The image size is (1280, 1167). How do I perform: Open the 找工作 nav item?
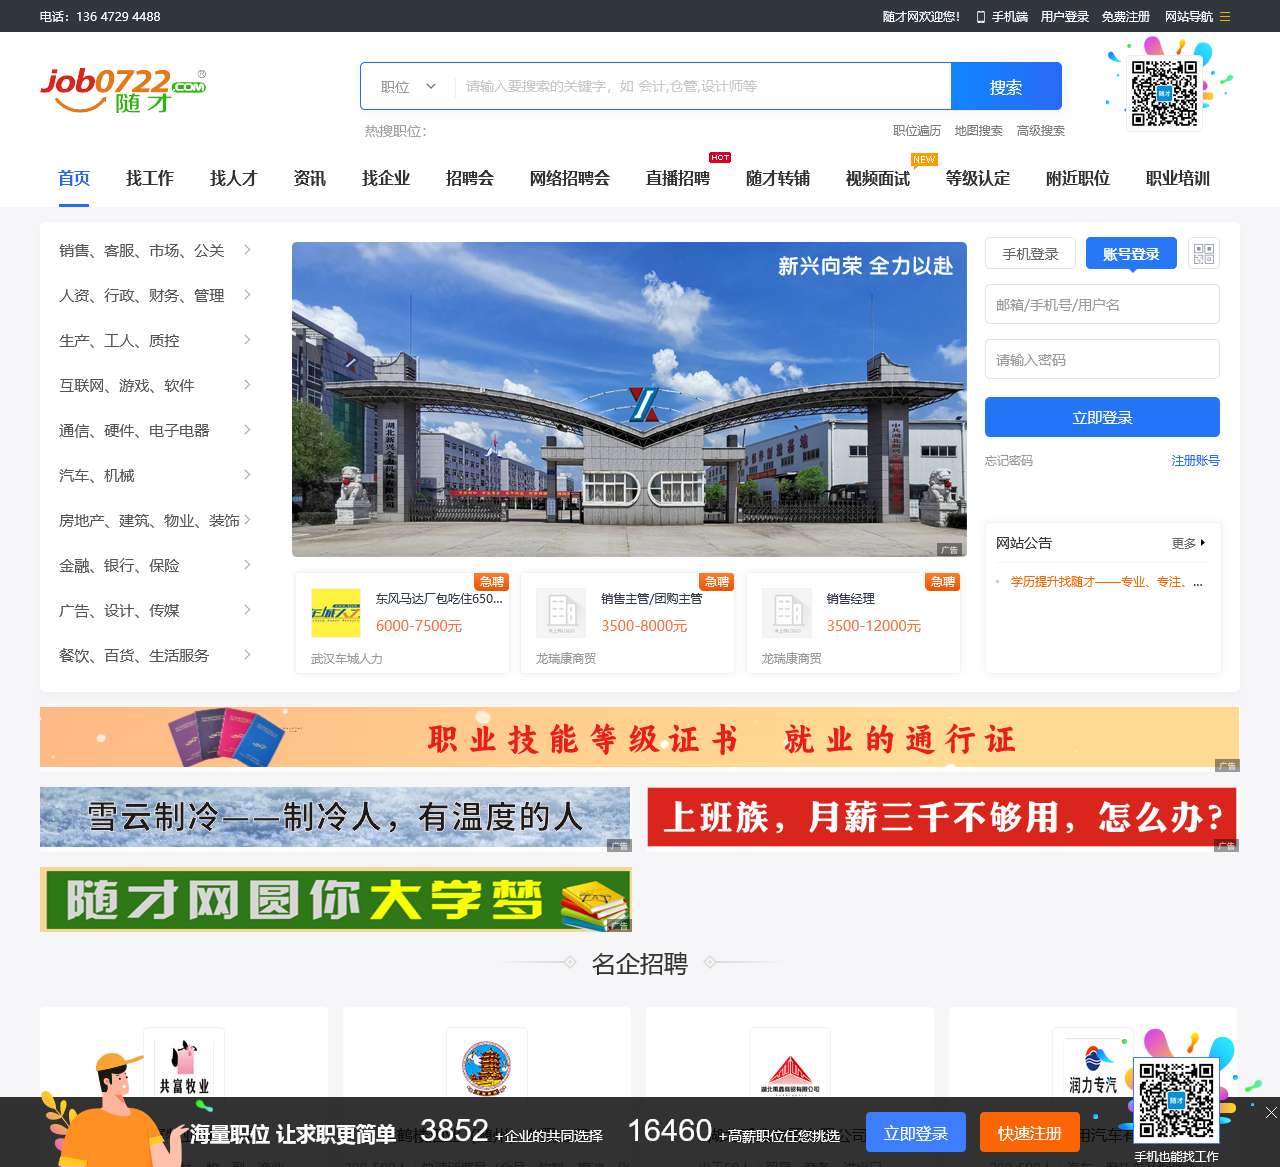[150, 178]
